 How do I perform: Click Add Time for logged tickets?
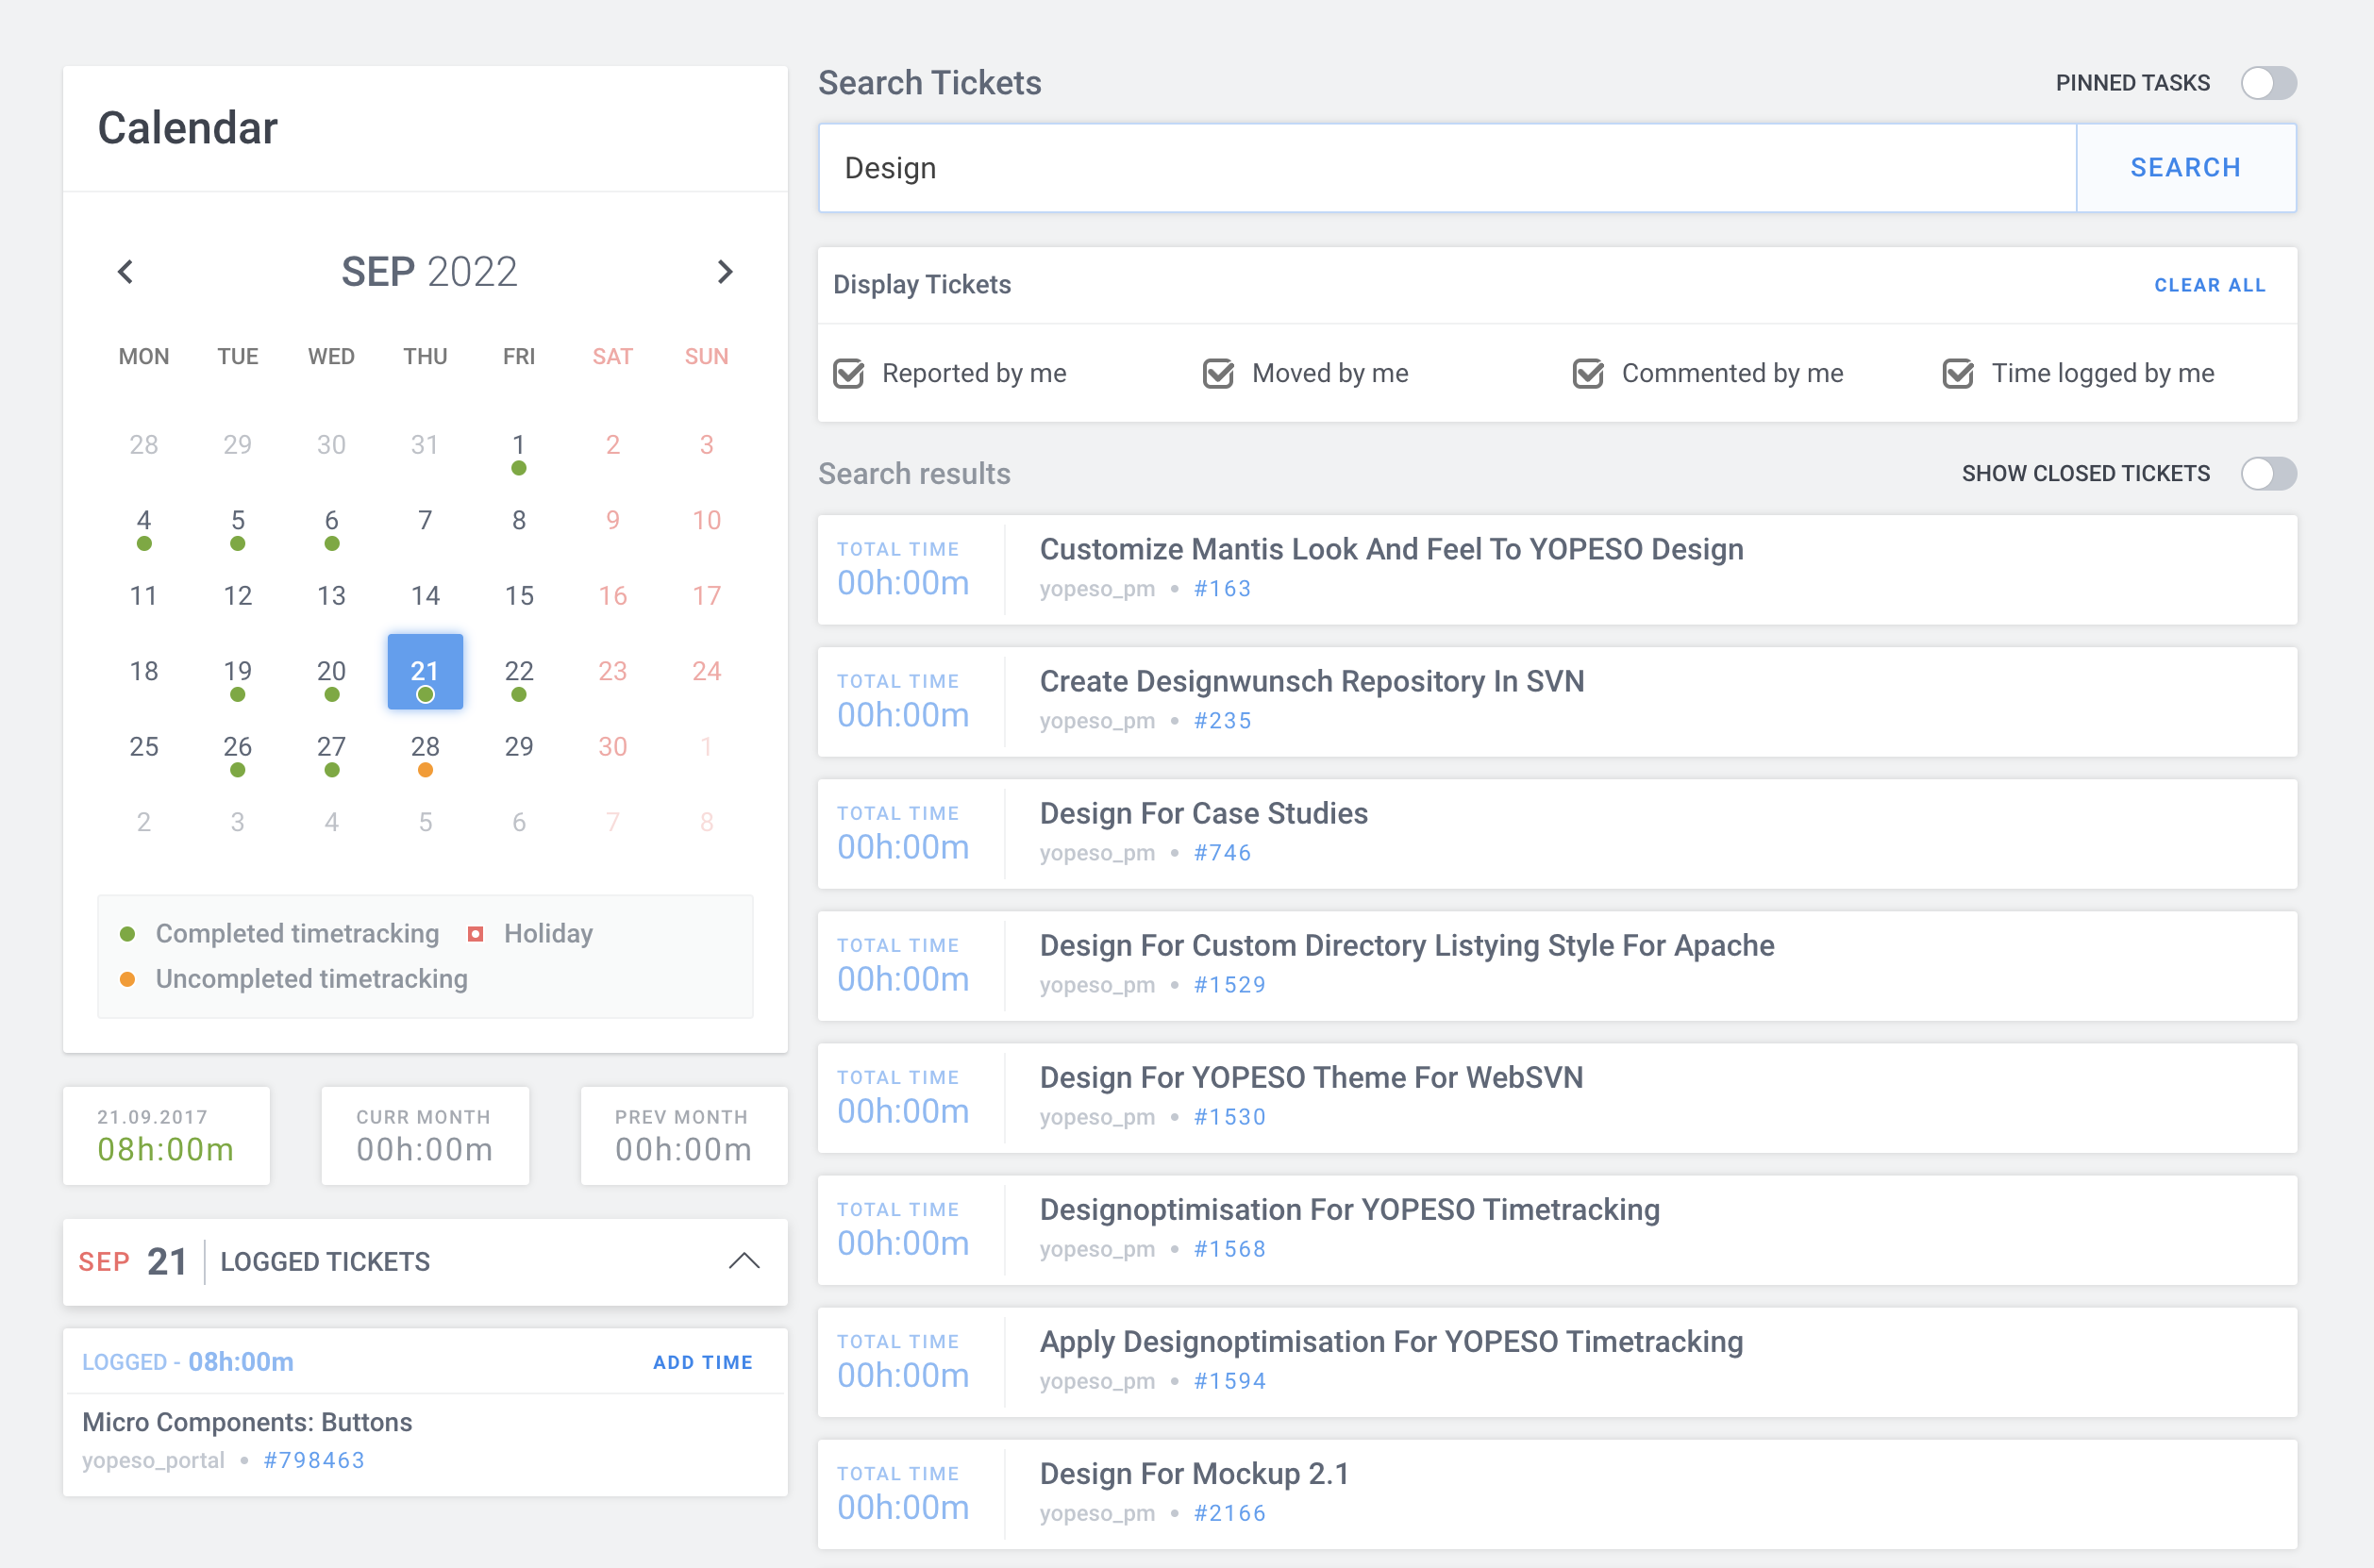[702, 1362]
